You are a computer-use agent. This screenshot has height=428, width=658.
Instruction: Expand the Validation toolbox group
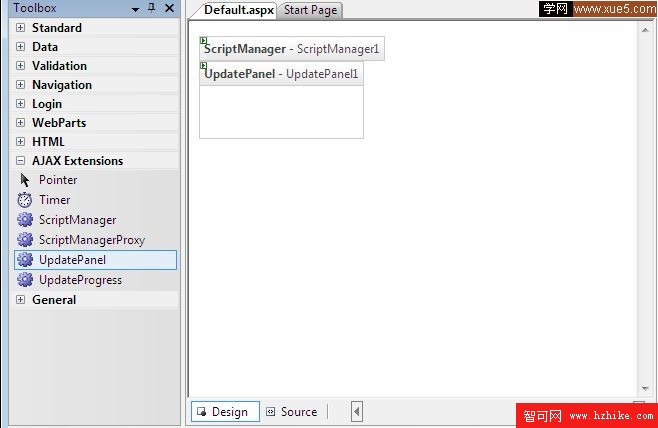click(20, 65)
